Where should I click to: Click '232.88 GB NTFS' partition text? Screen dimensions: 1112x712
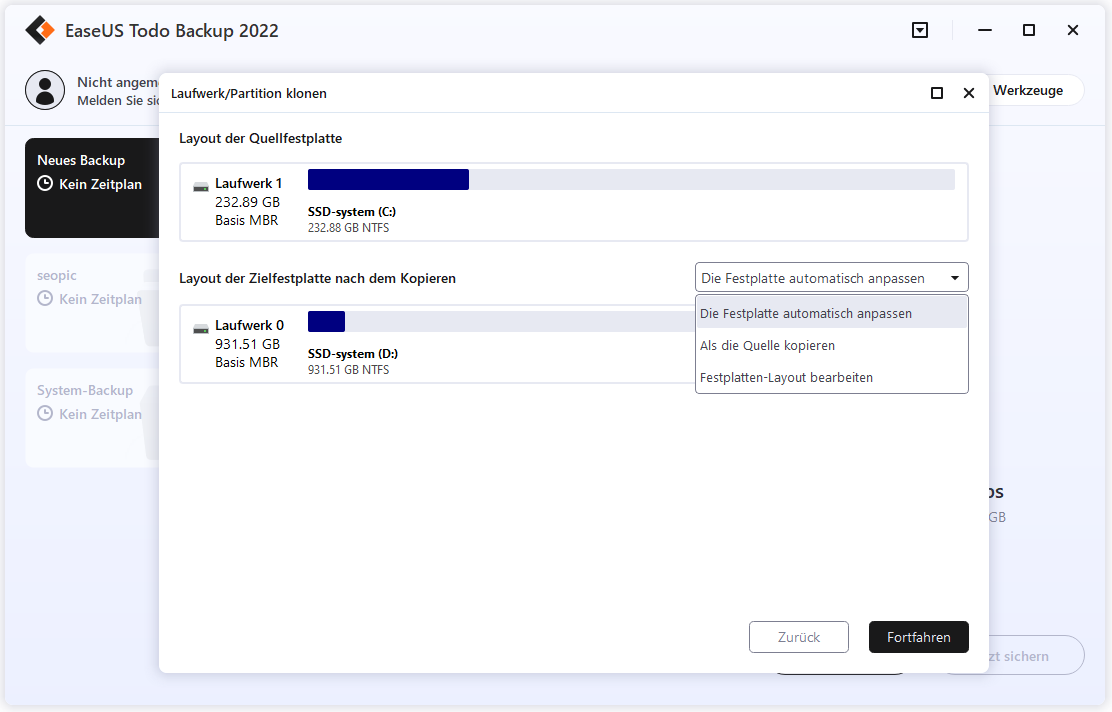[x=348, y=228]
